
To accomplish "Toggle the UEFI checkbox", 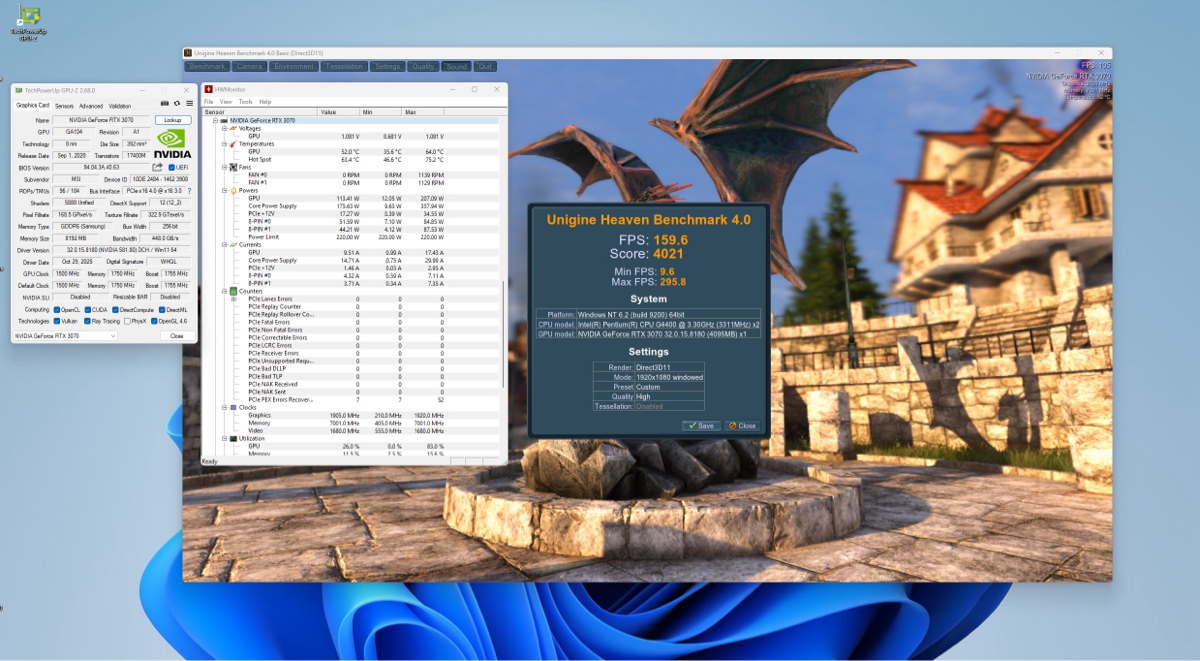I will click(x=171, y=167).
